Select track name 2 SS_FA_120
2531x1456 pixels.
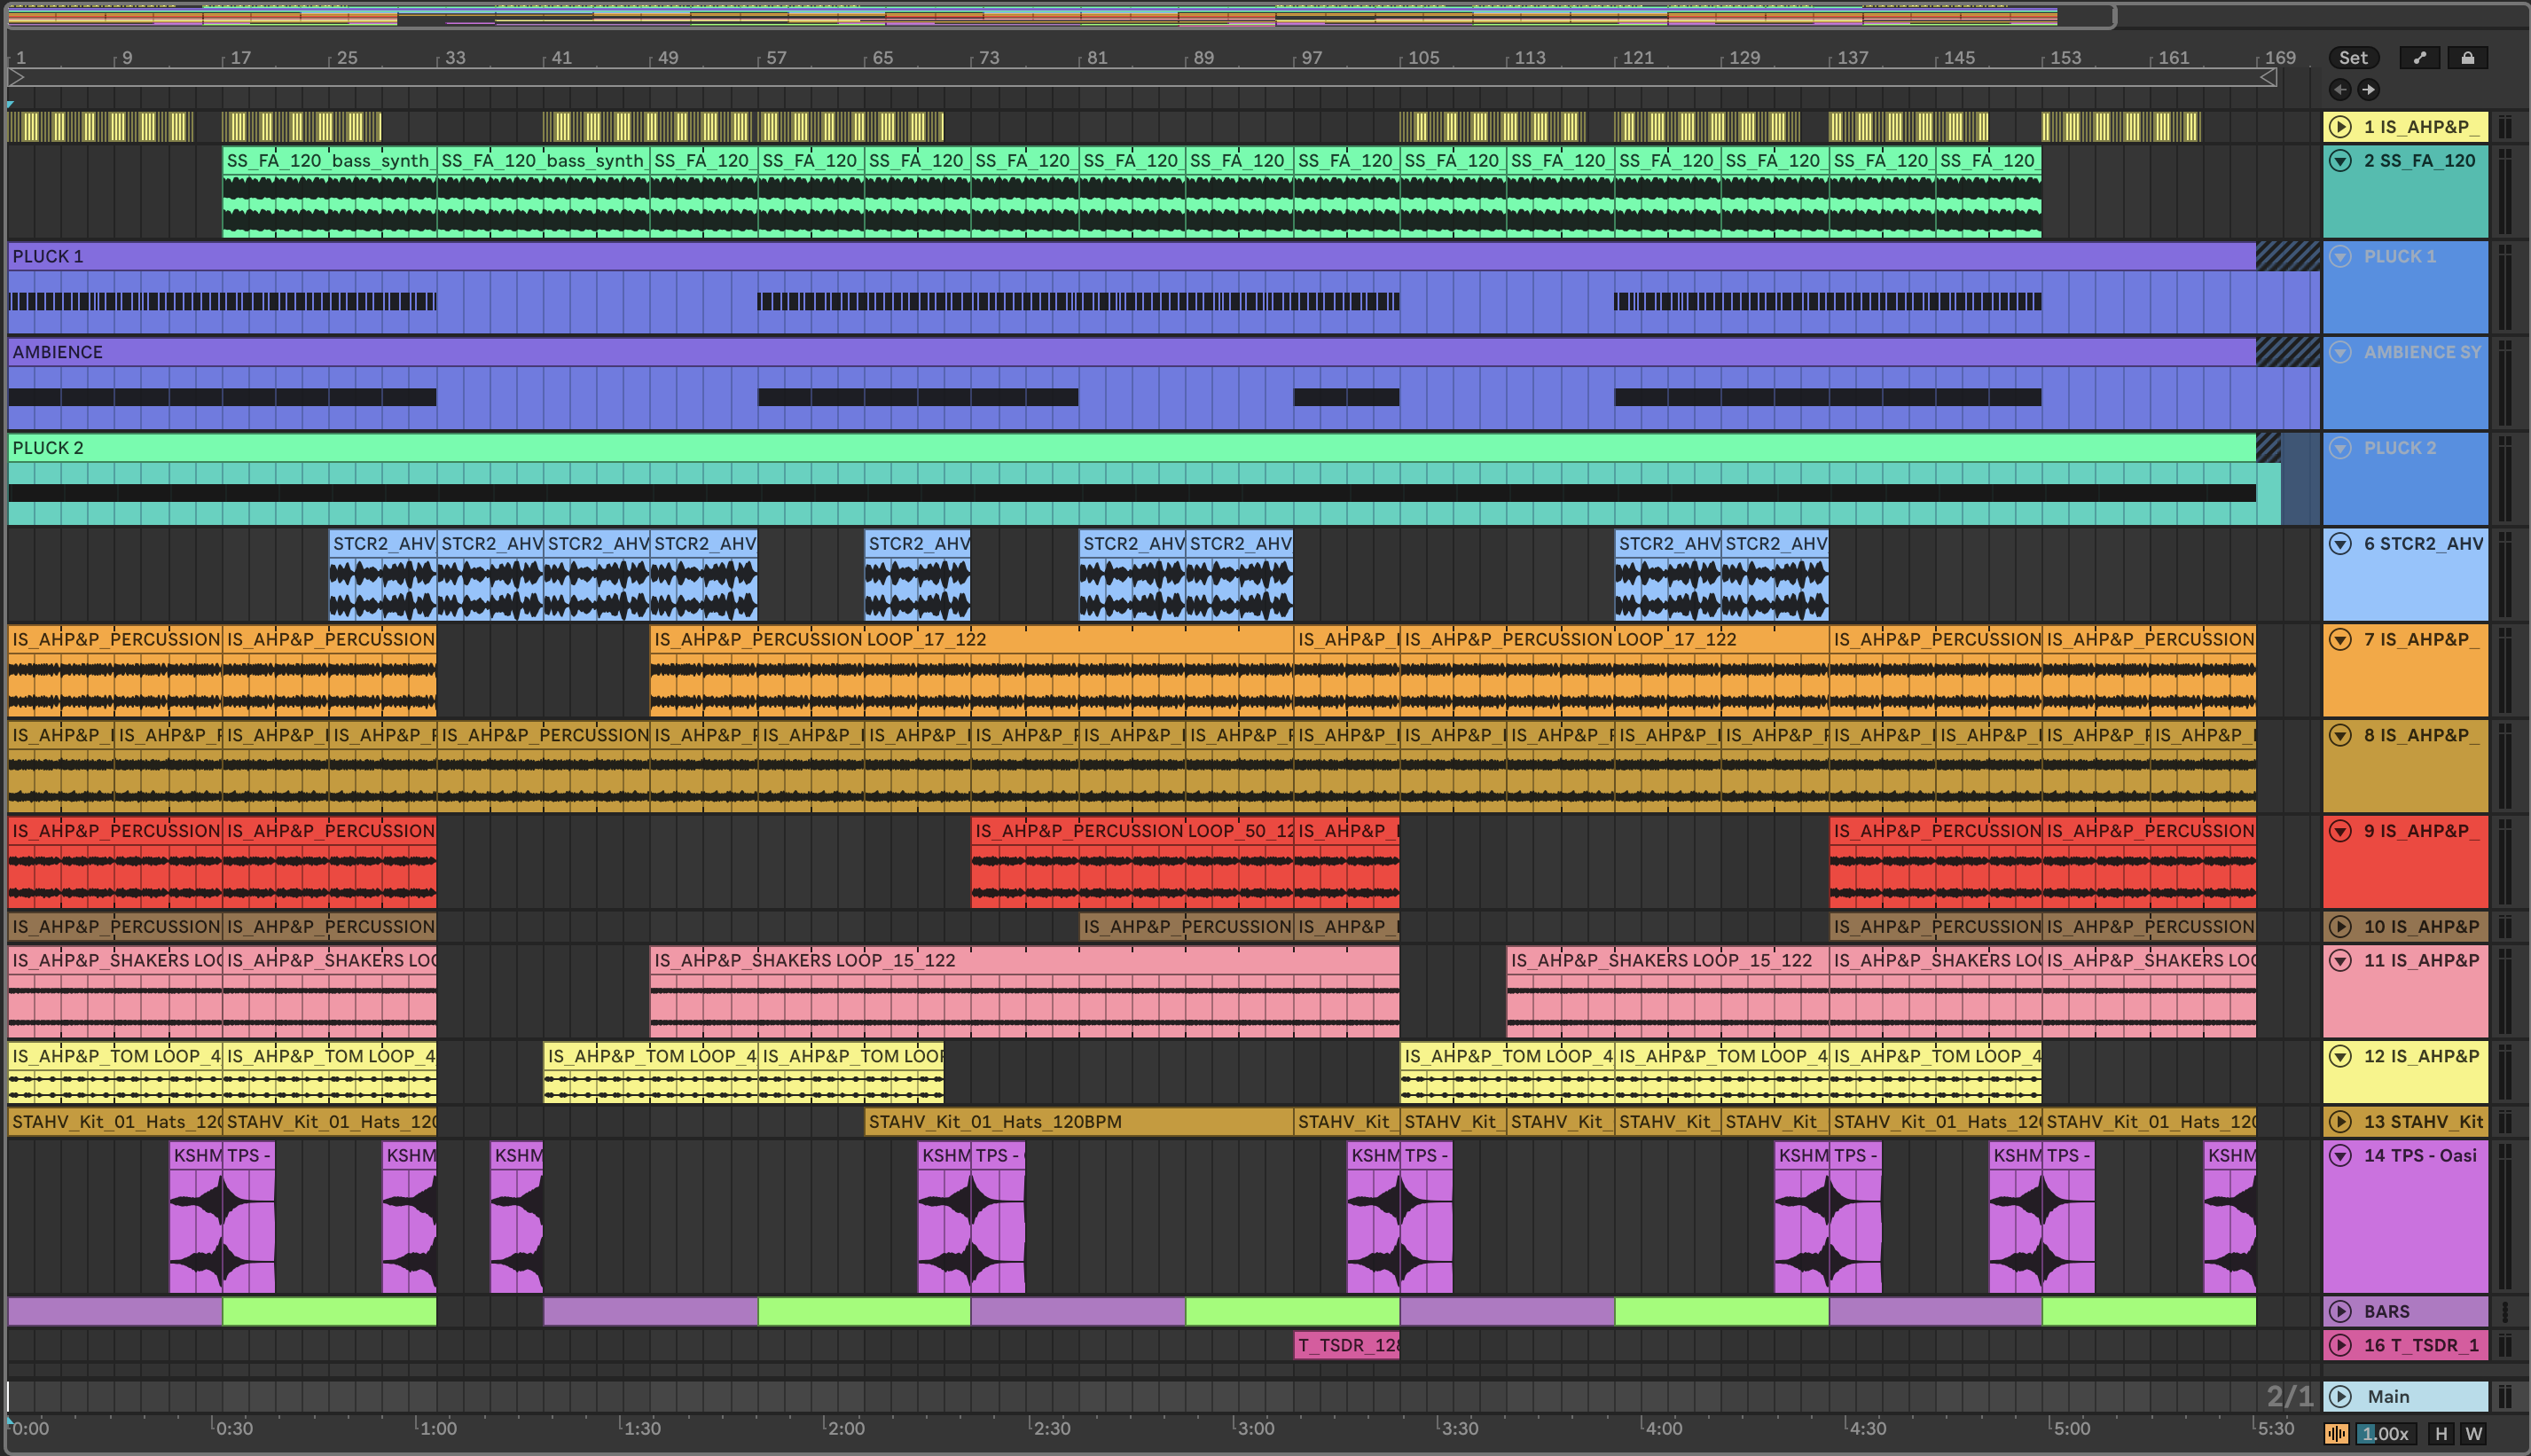(x=2419, y=161)
